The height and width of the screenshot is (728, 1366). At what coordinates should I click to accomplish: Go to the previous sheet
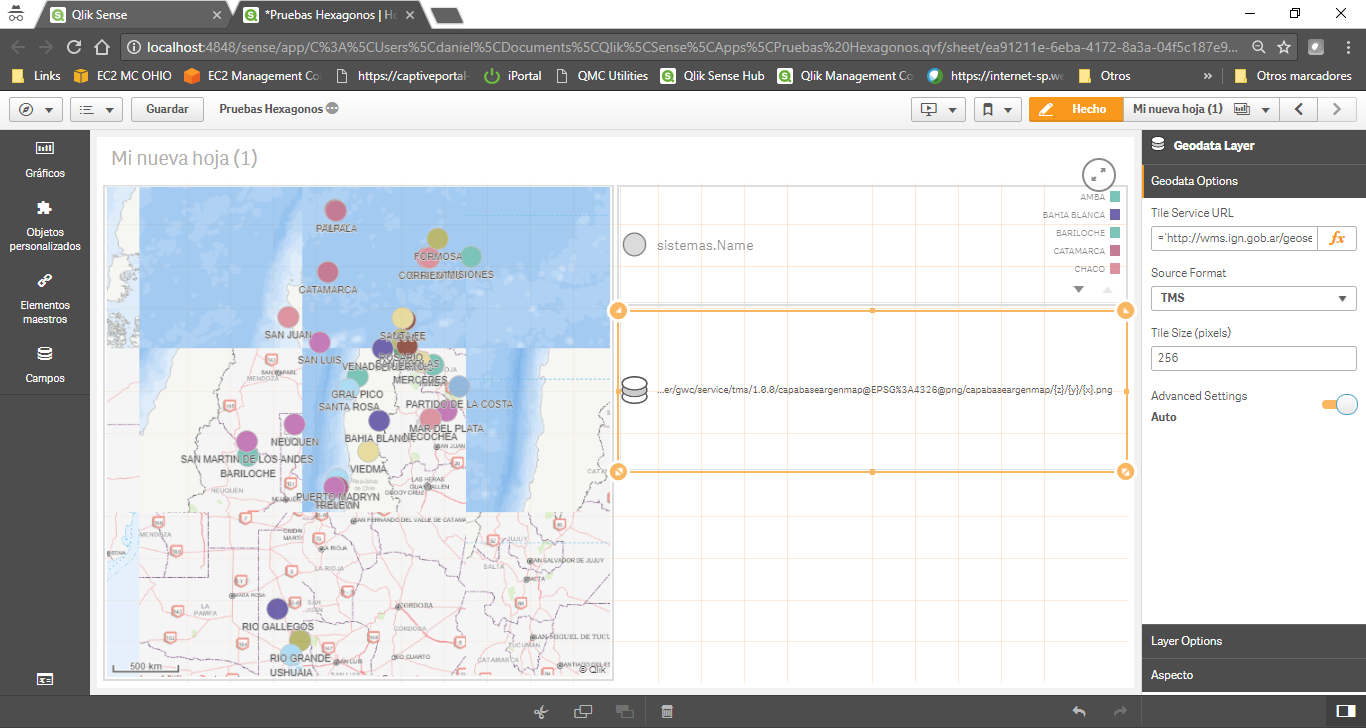click(x=1298, y=109)
